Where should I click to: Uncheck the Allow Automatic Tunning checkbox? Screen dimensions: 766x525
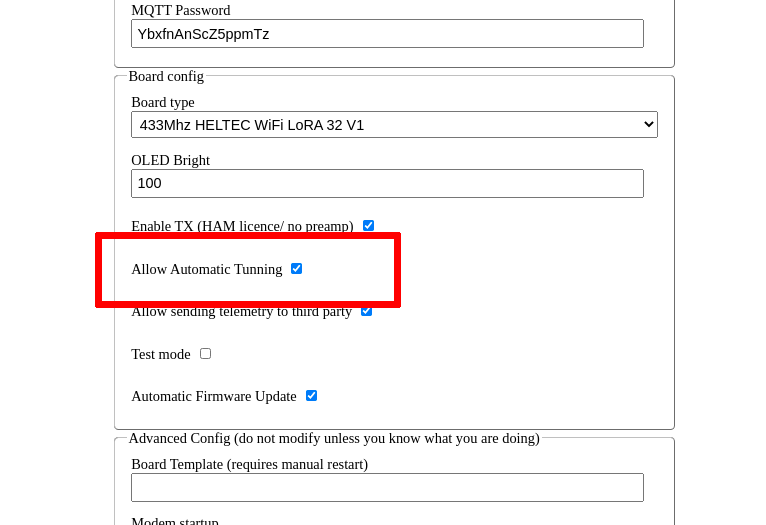[x=297, y=269]
